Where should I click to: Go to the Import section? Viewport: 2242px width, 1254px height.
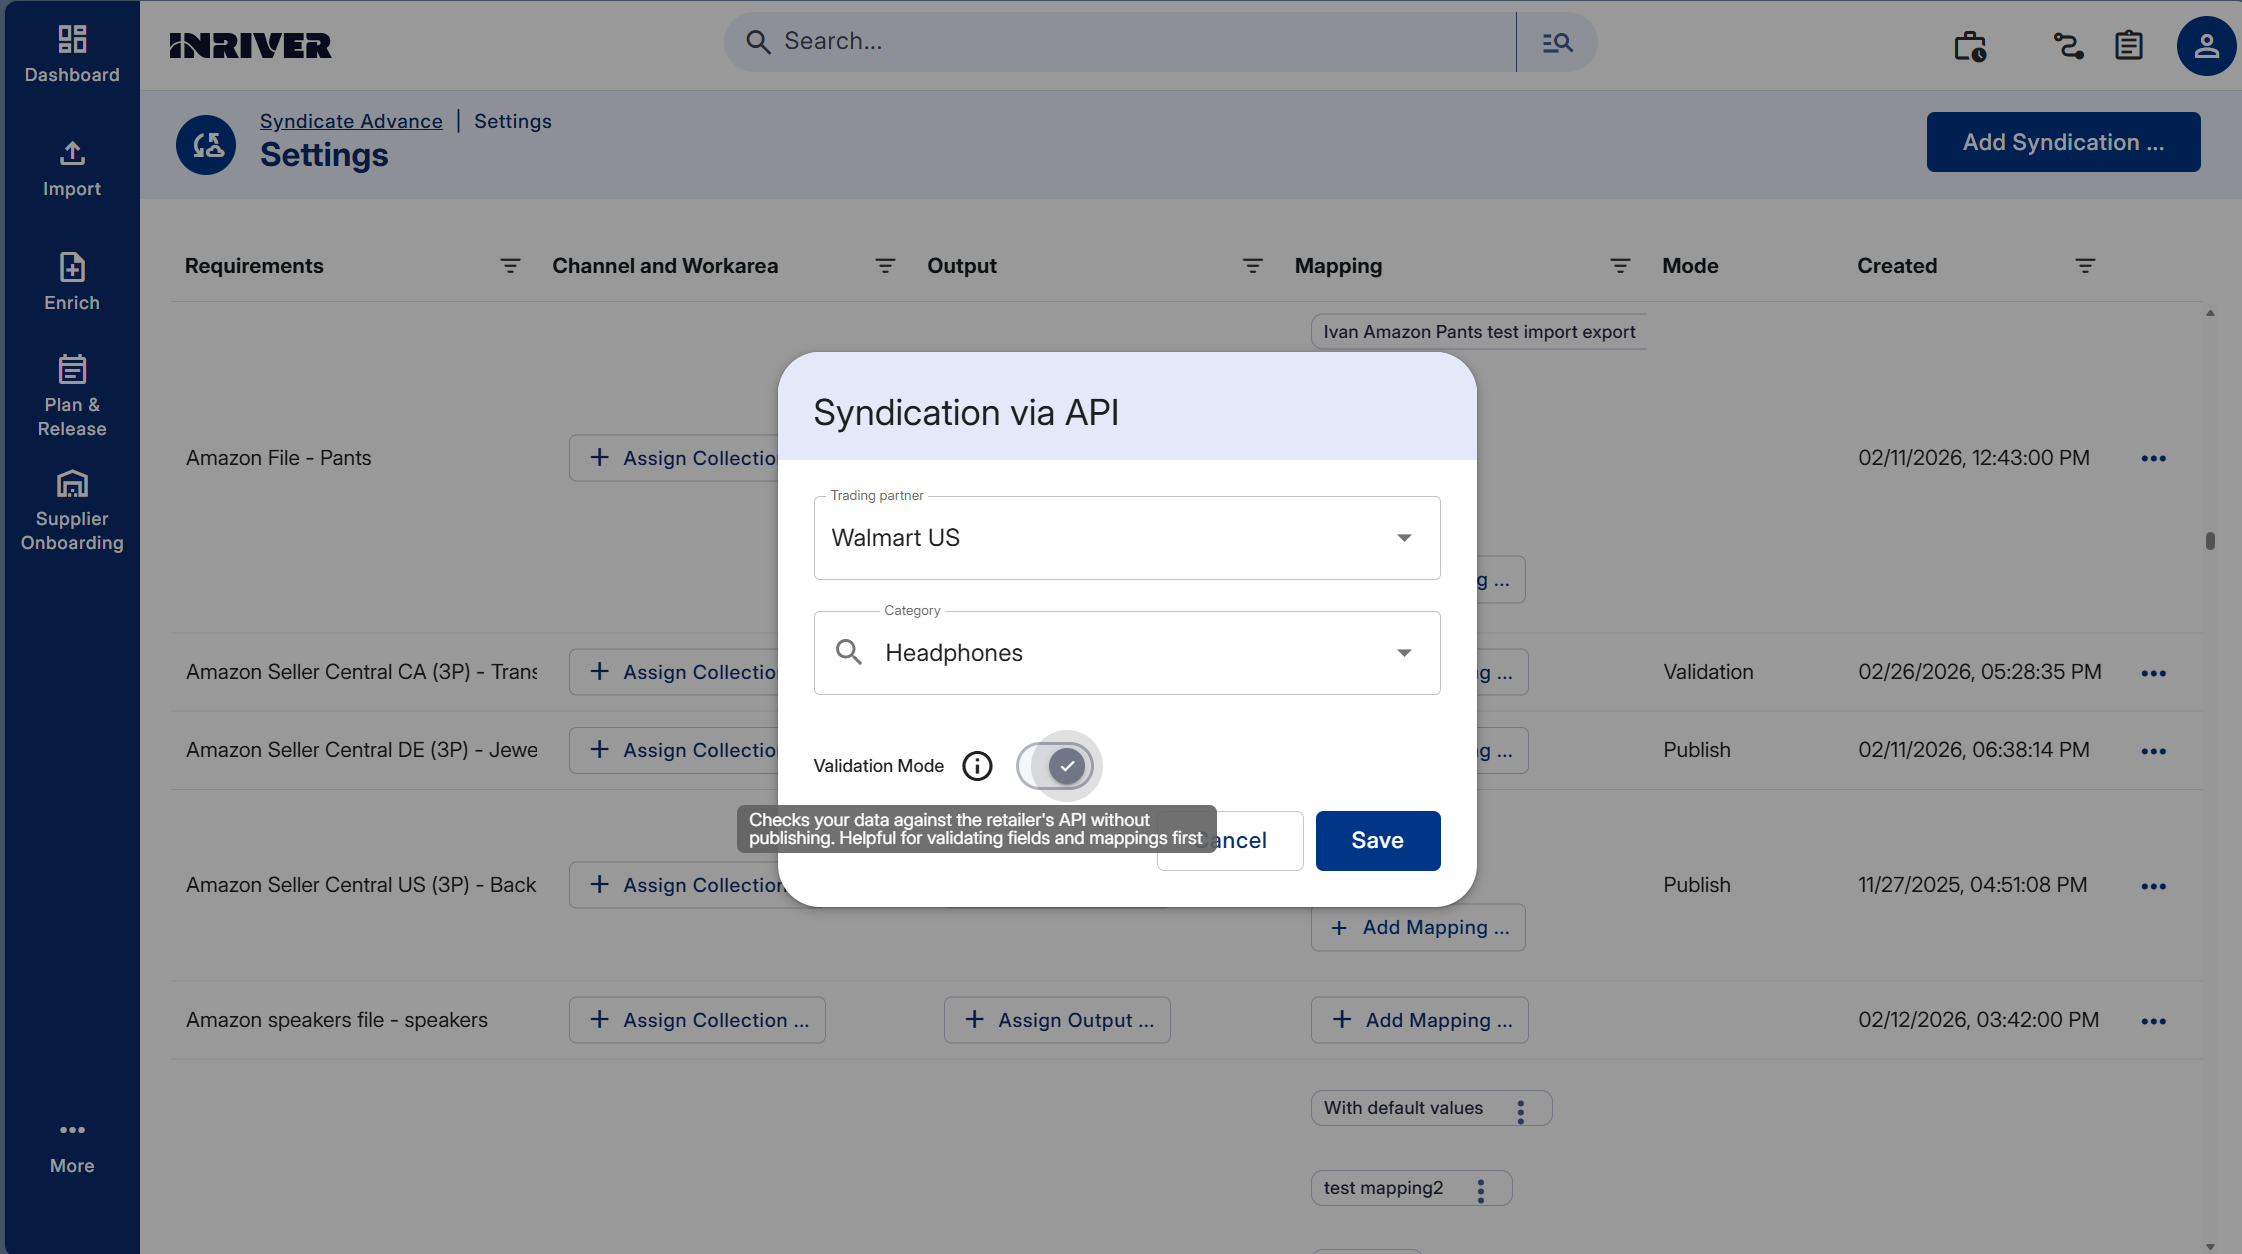click(x=72, y=169)
